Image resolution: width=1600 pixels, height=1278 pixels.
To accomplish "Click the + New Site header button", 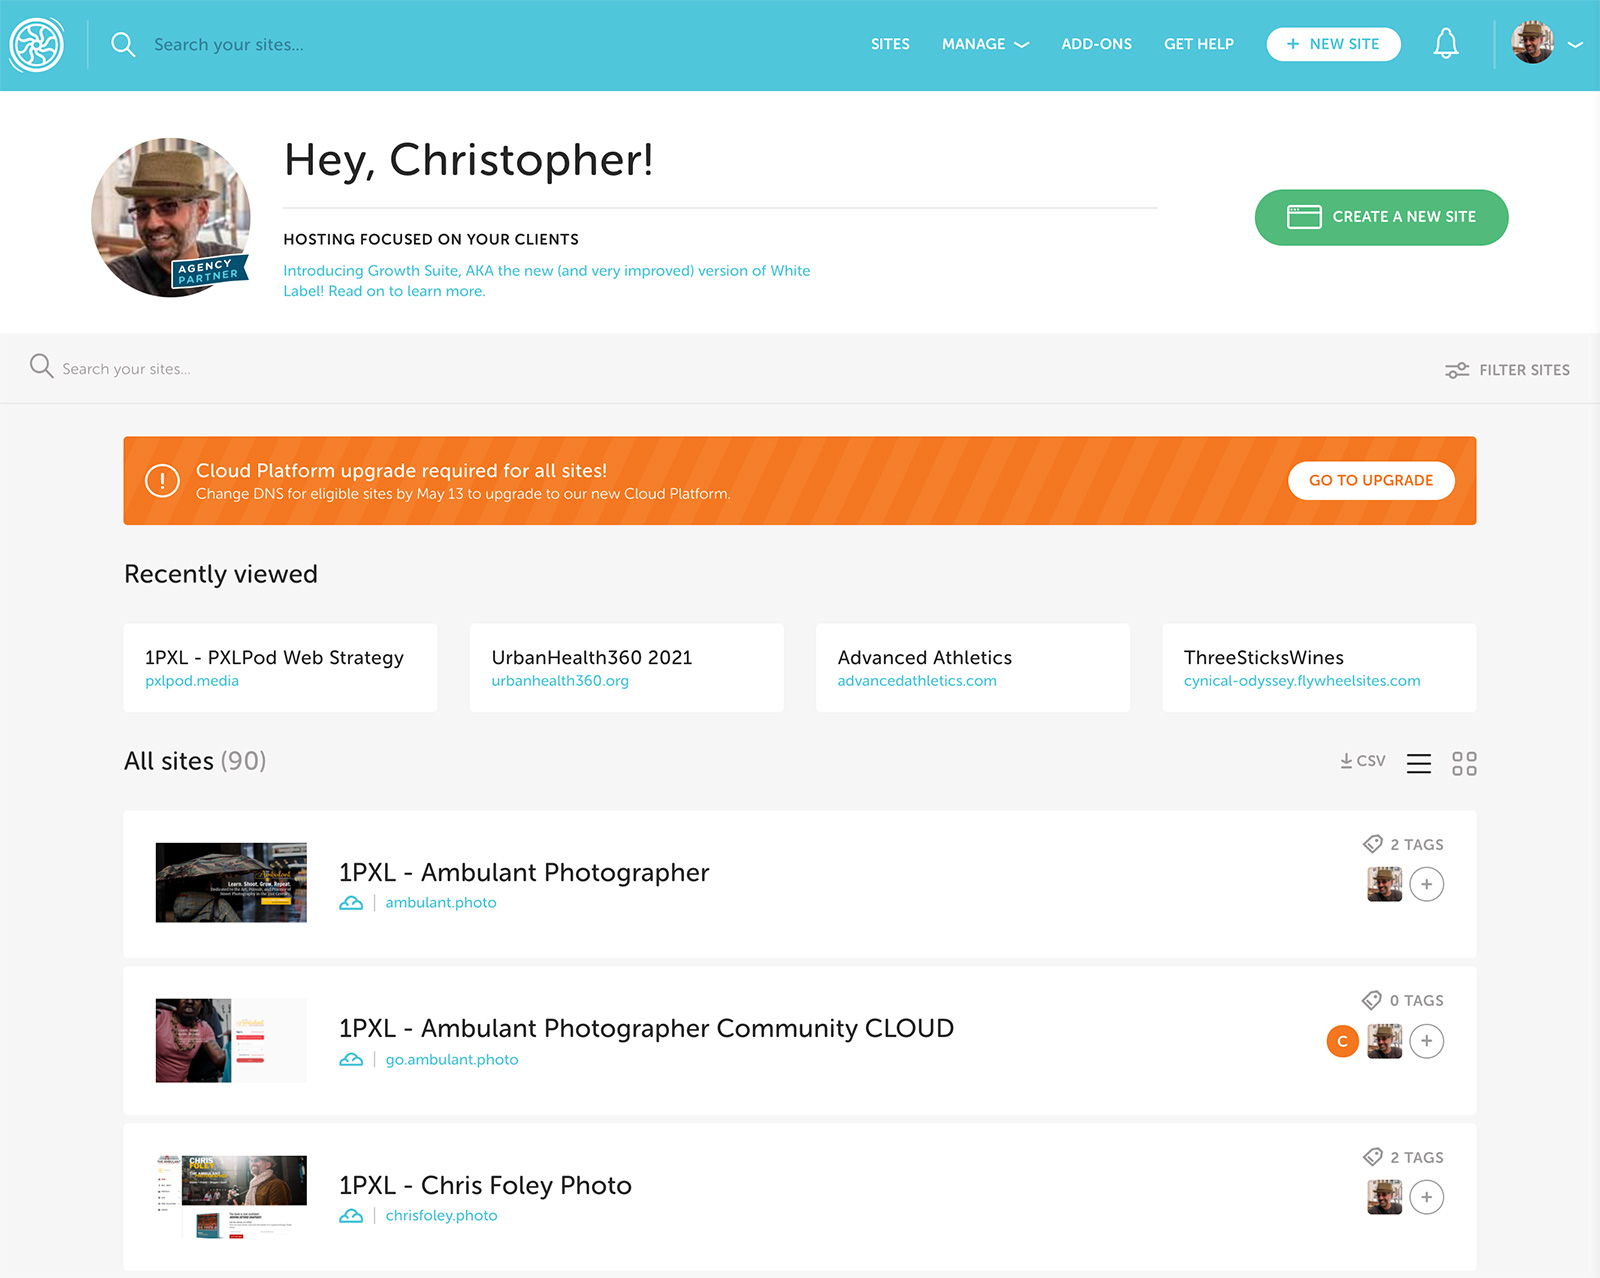I will click(1333, 44).
